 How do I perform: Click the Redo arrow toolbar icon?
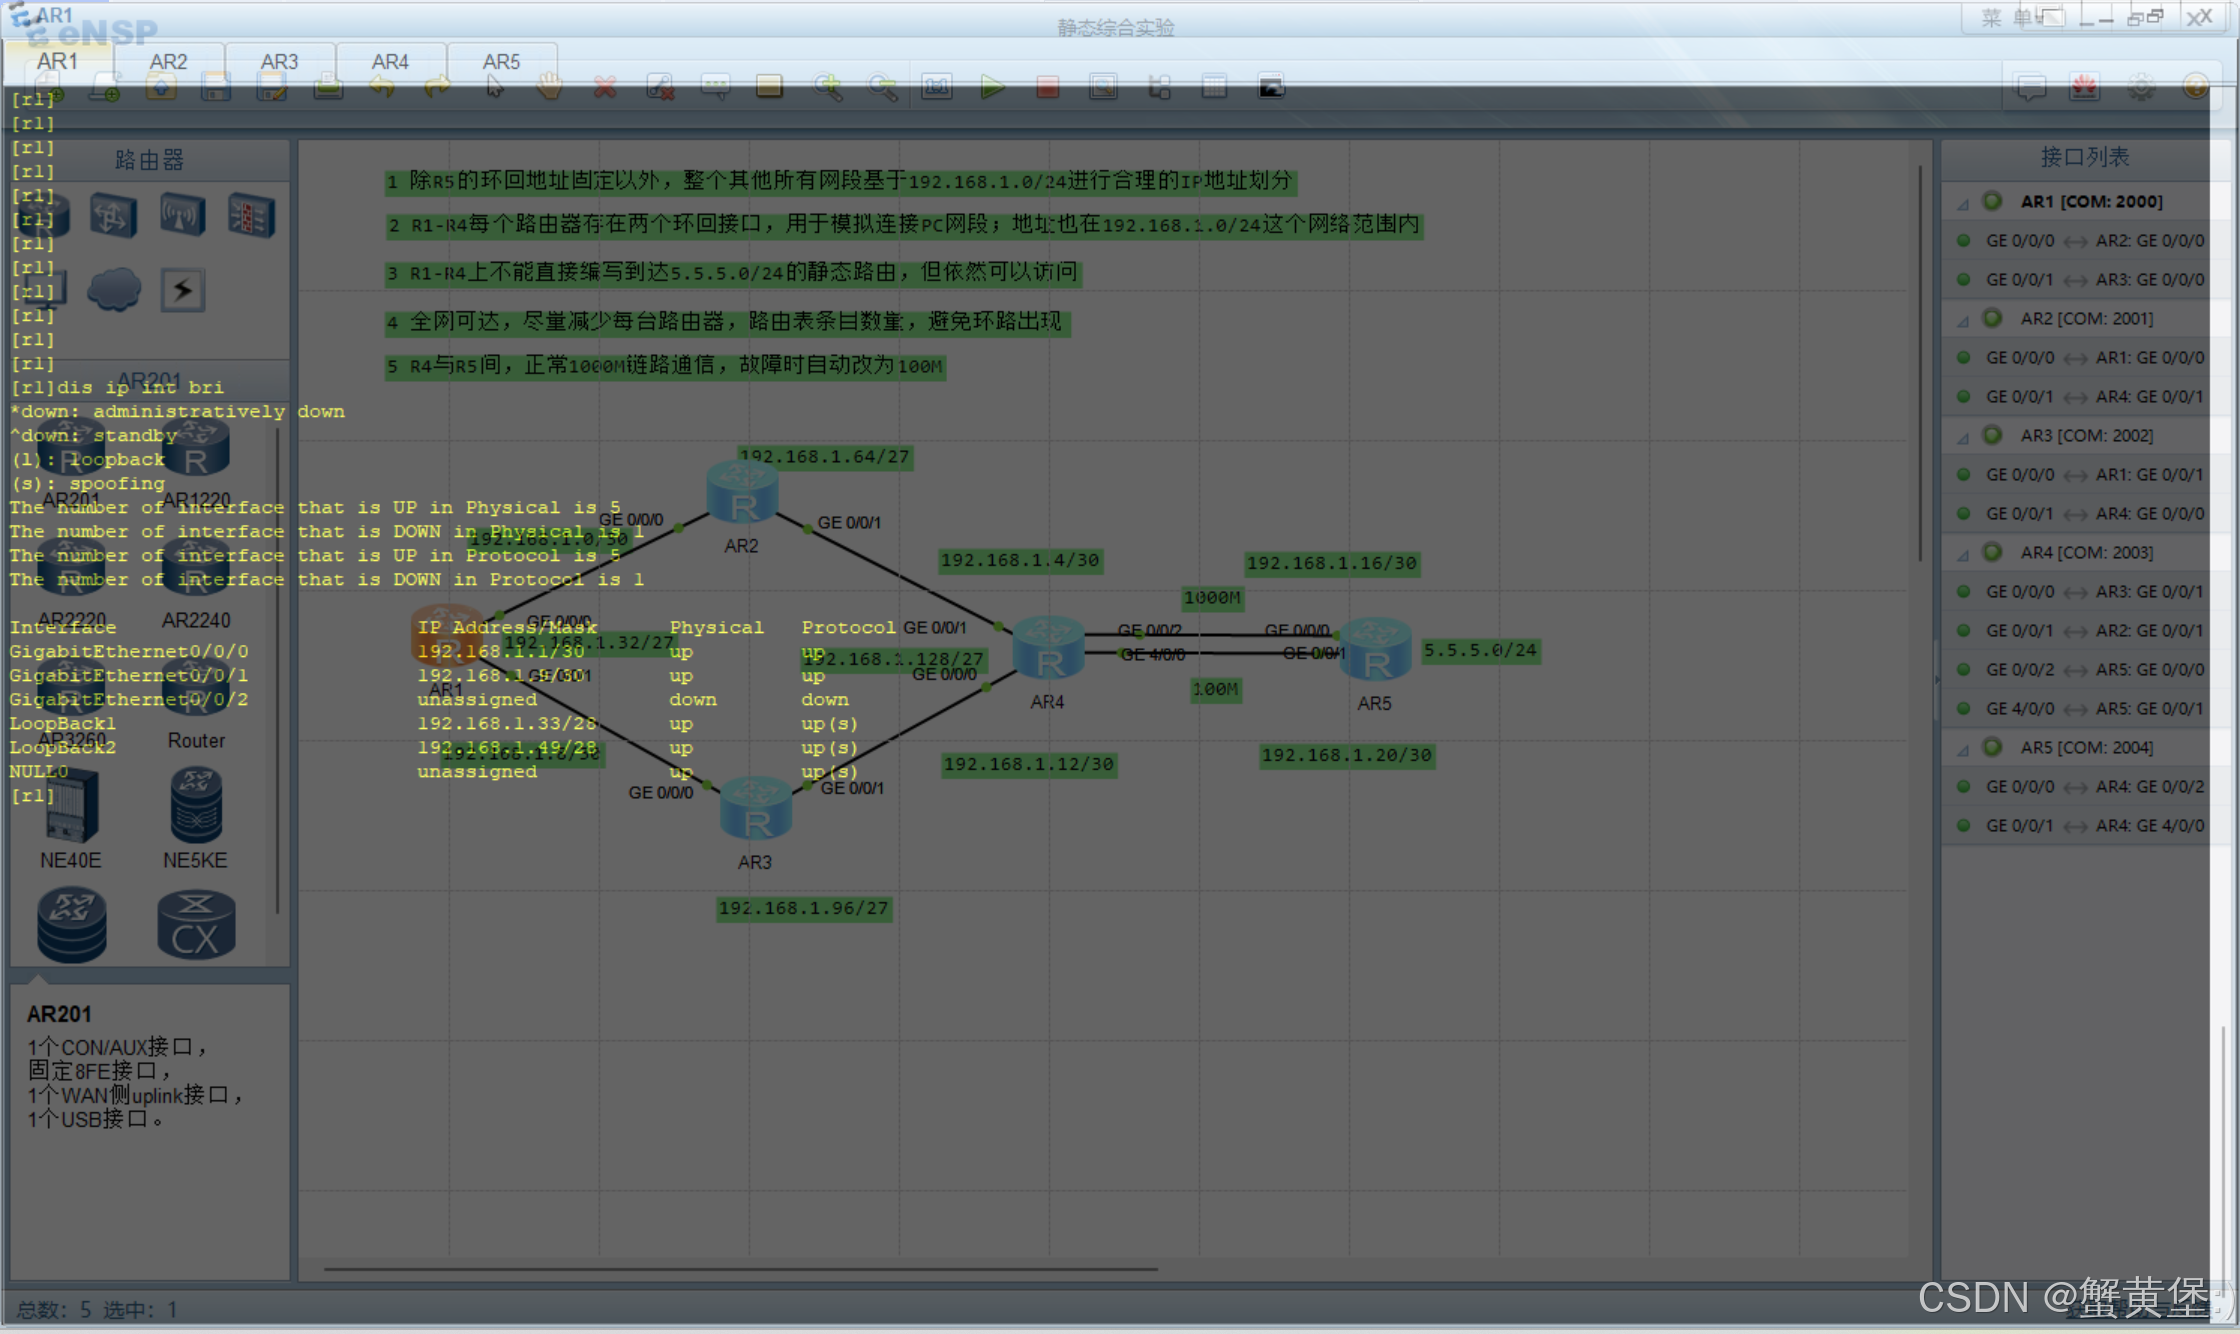click(x=437, y=88)
